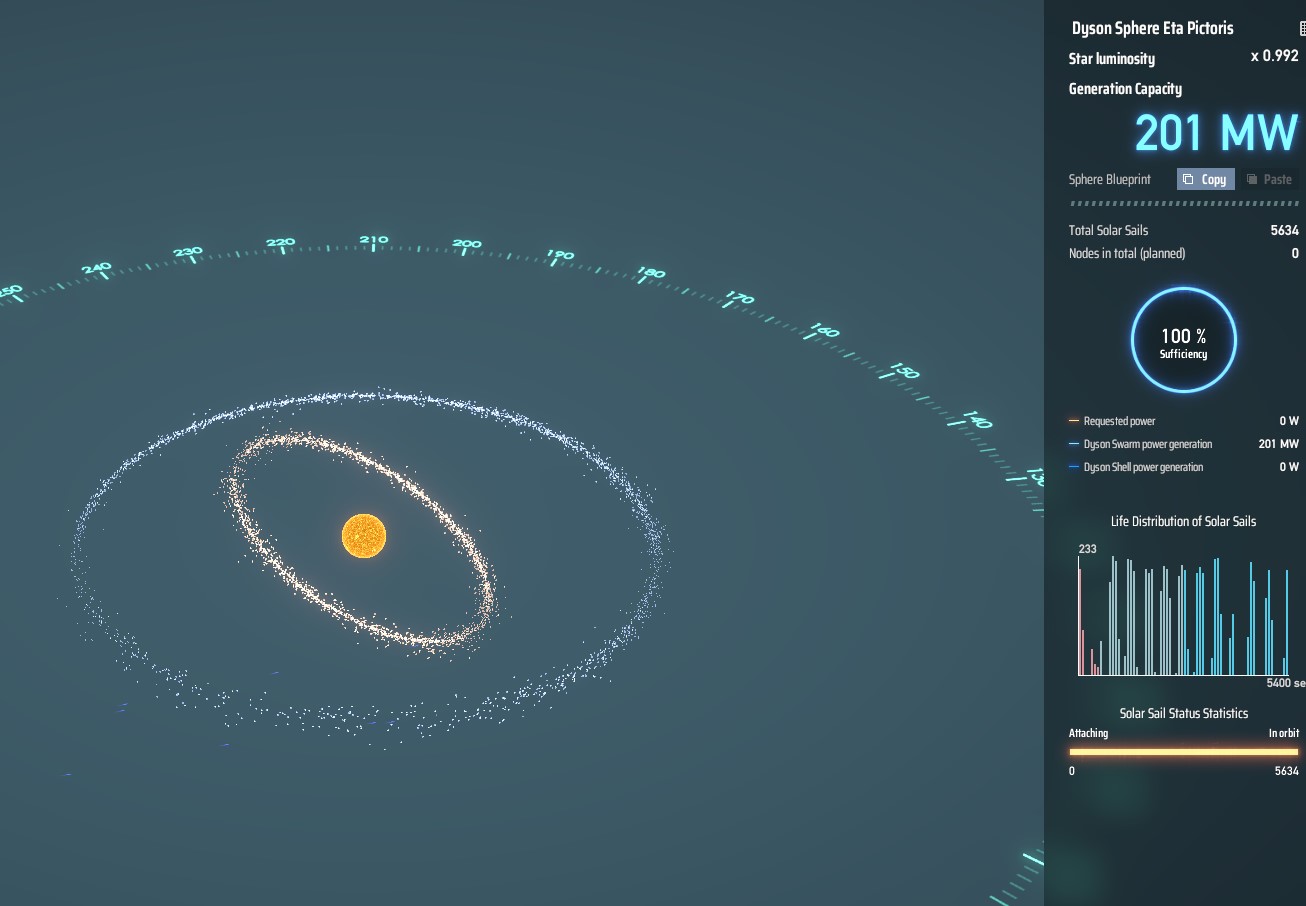The image size is (1306, 906).
Task: Click the 'Sphere Blueprint' label
Action: [x=1110, y=180]
